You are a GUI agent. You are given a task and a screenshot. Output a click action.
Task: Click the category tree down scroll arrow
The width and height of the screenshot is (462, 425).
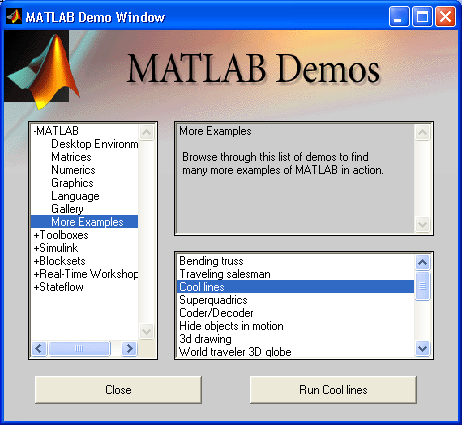146,331
